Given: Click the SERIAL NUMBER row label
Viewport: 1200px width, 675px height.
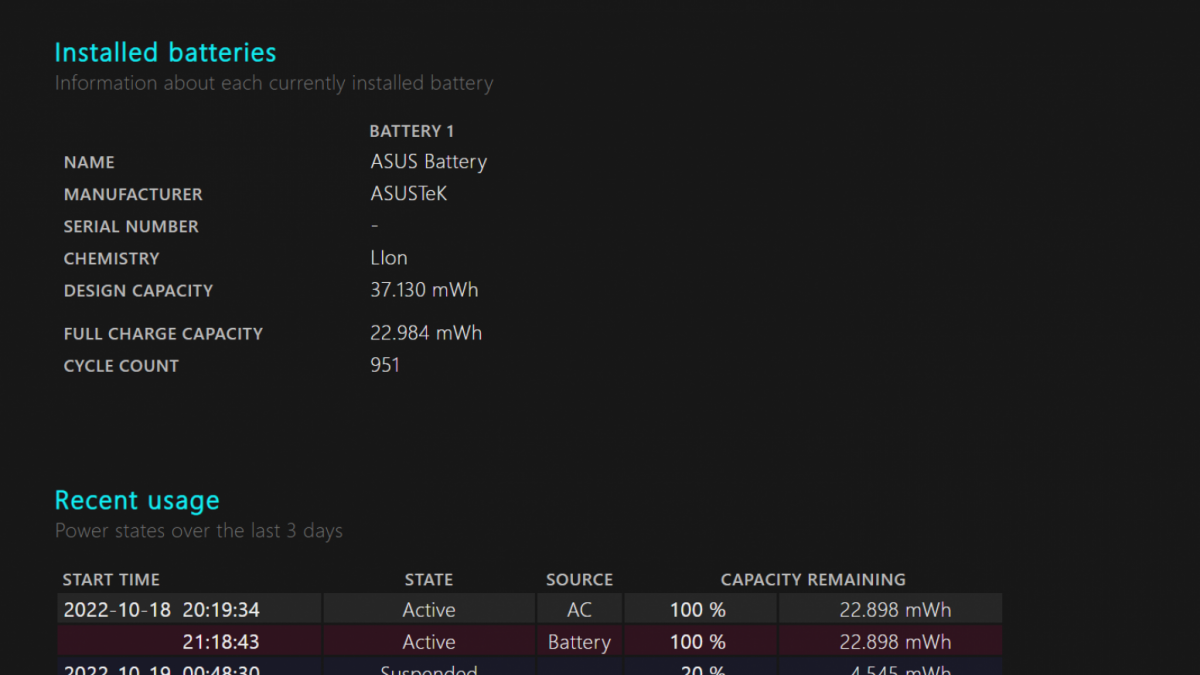Looking at the screenshot, I should point(131,226).
